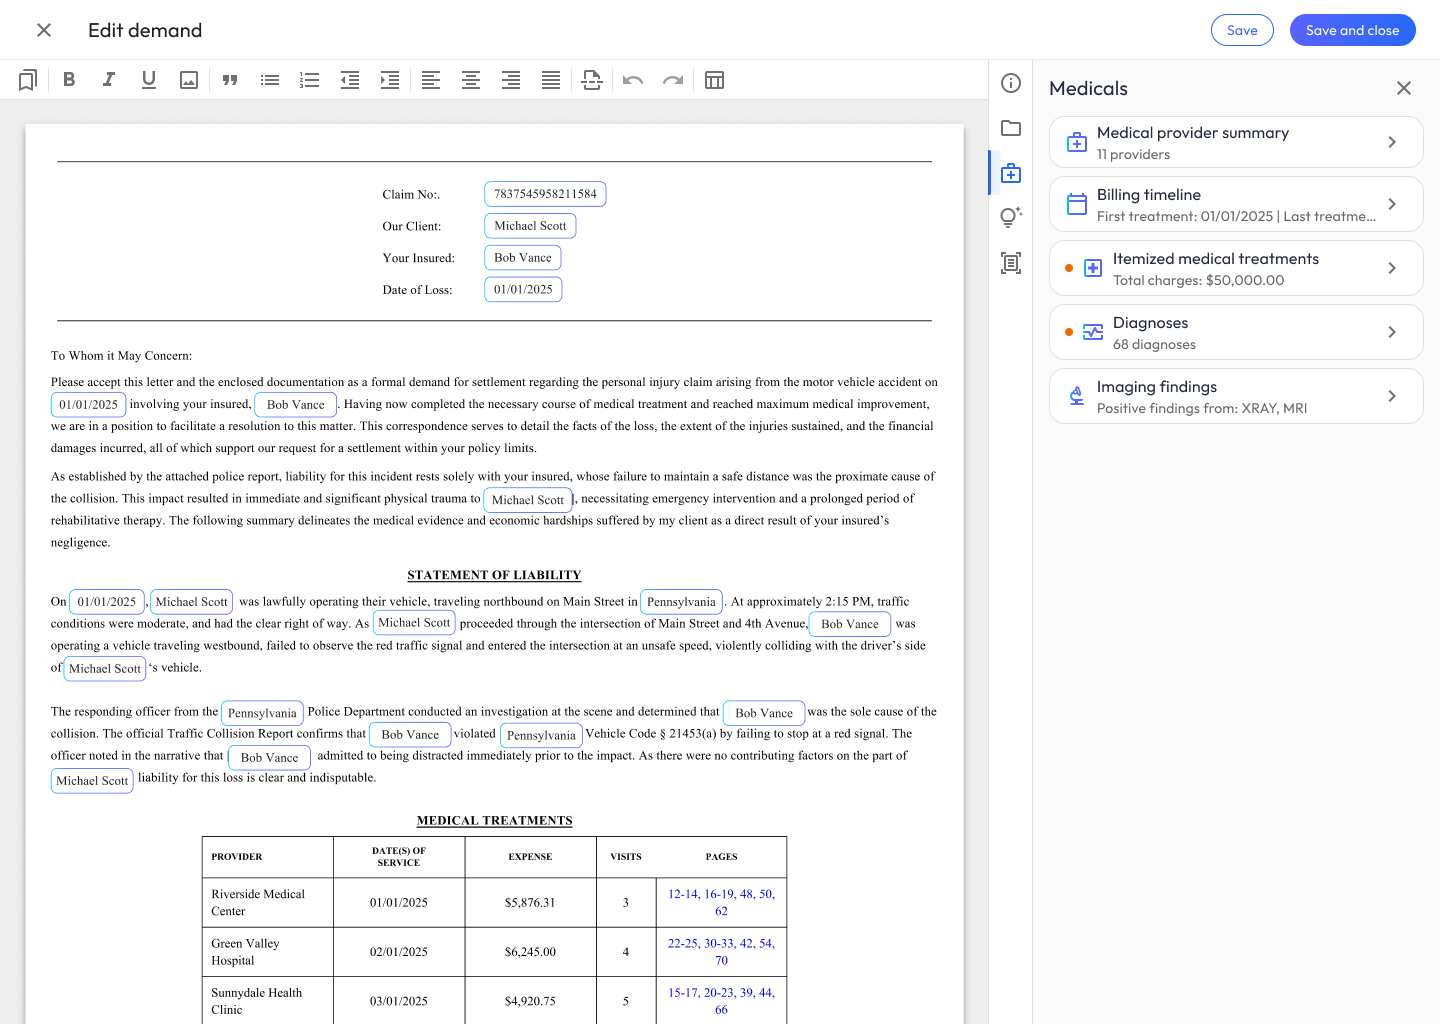
Task: Click the block quote icon
Action: click(230, 80)
